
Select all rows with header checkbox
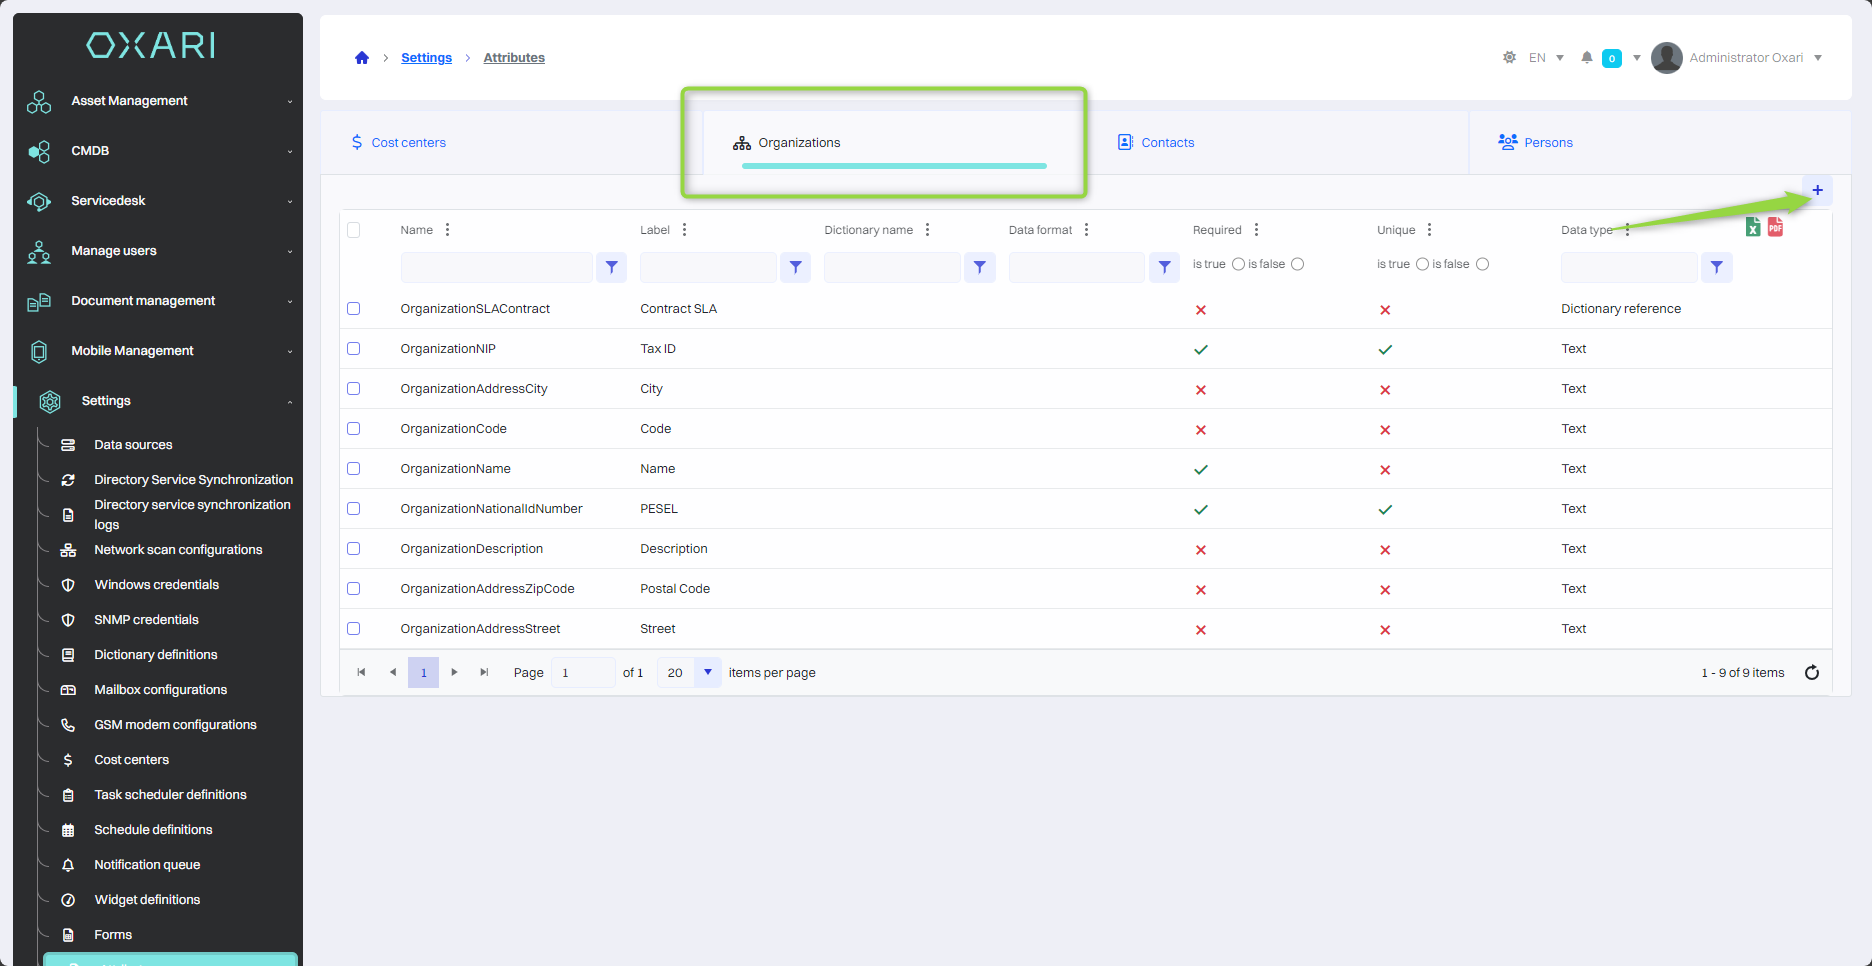353,230
